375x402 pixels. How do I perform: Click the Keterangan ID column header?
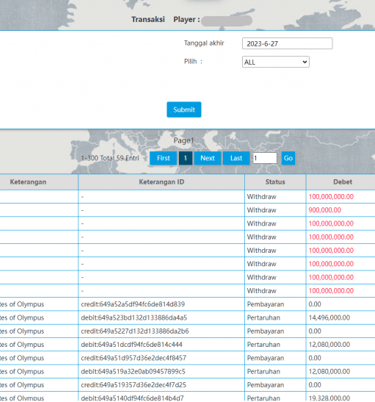click(x=161, y=182)
